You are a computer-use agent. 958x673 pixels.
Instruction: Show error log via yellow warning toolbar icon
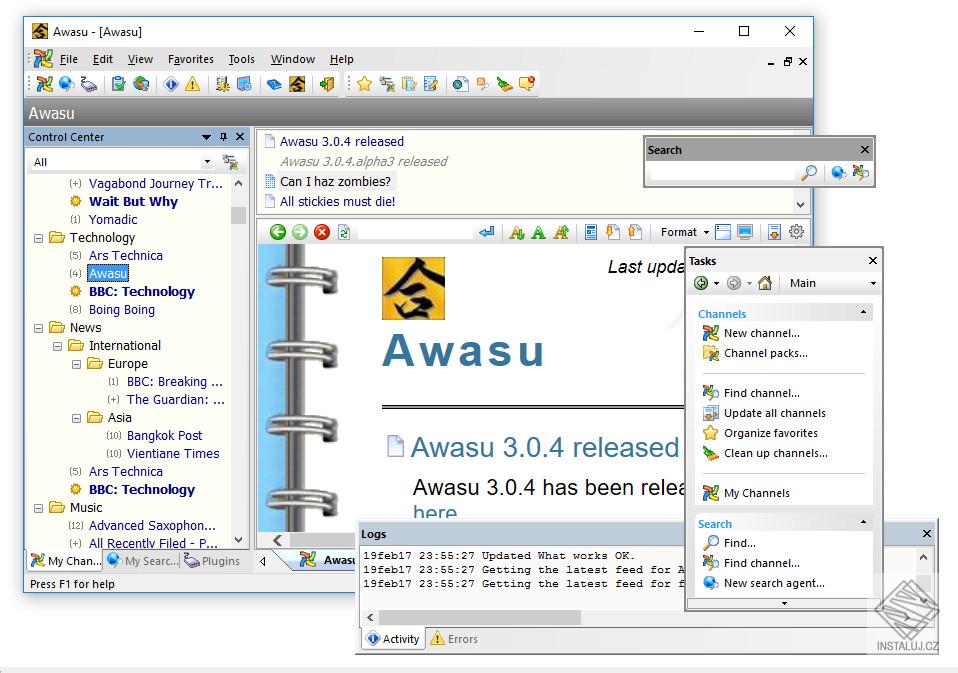[x=192, y=84]
